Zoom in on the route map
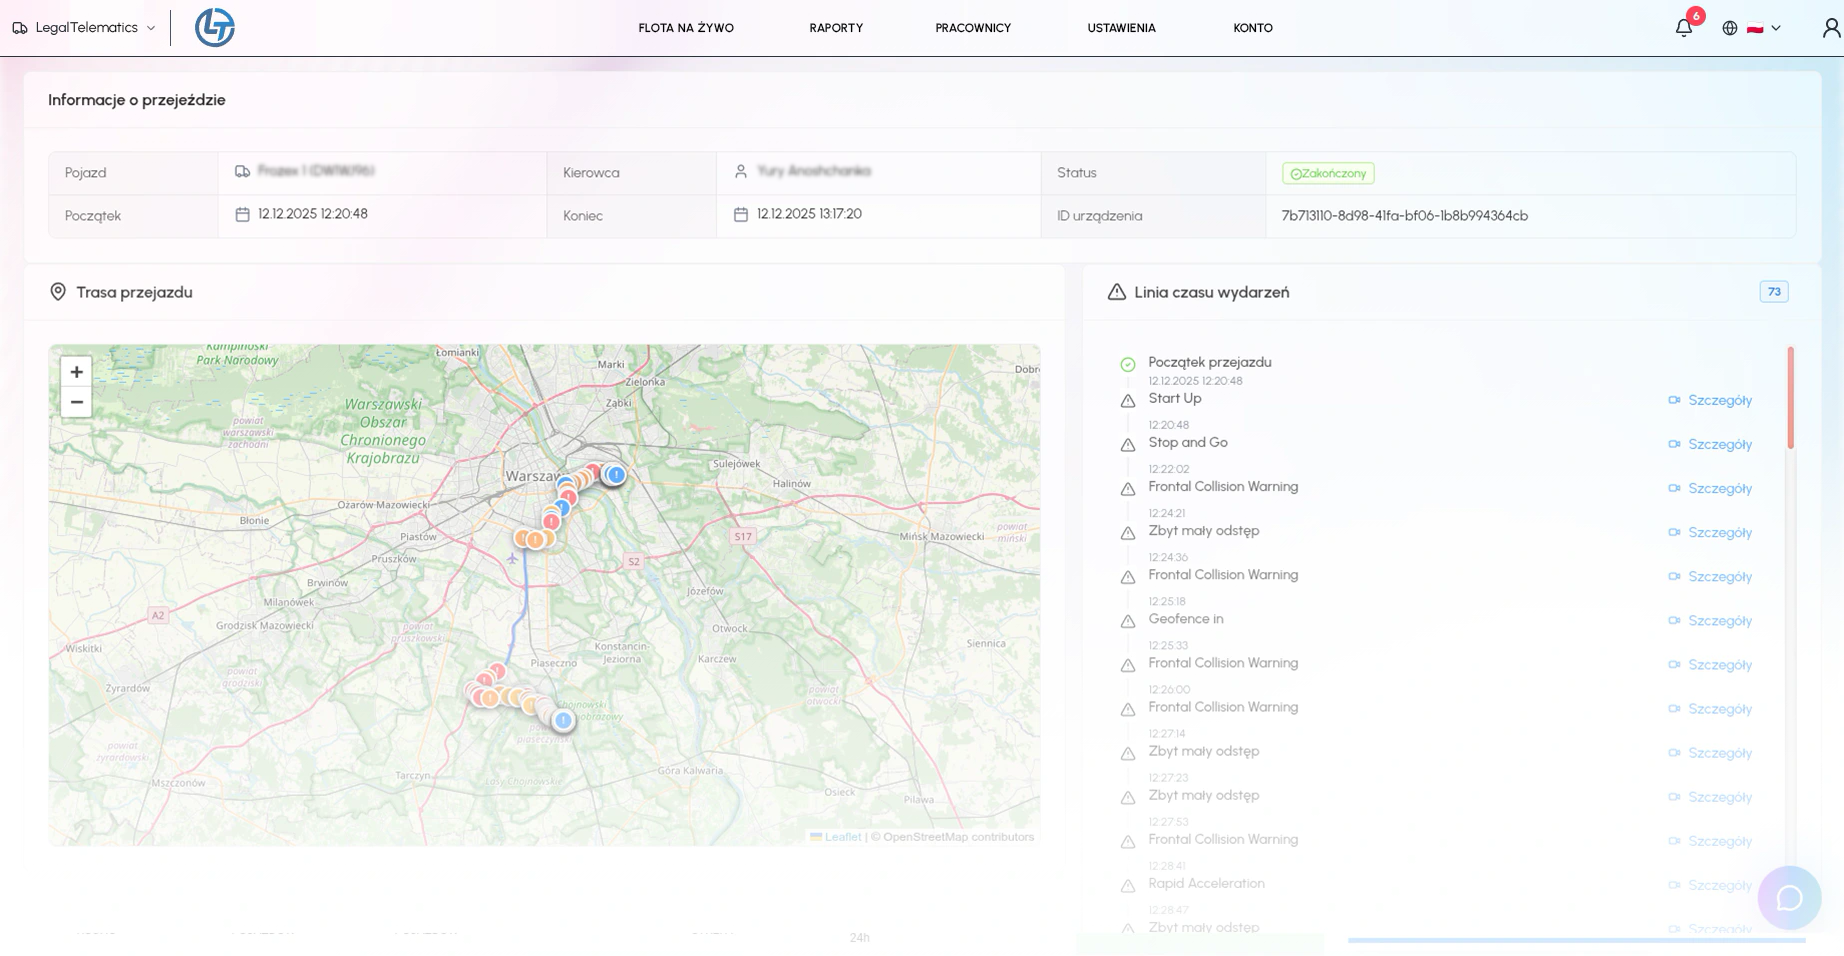This screenshot has width=1844, height=956. click(76, 372)
